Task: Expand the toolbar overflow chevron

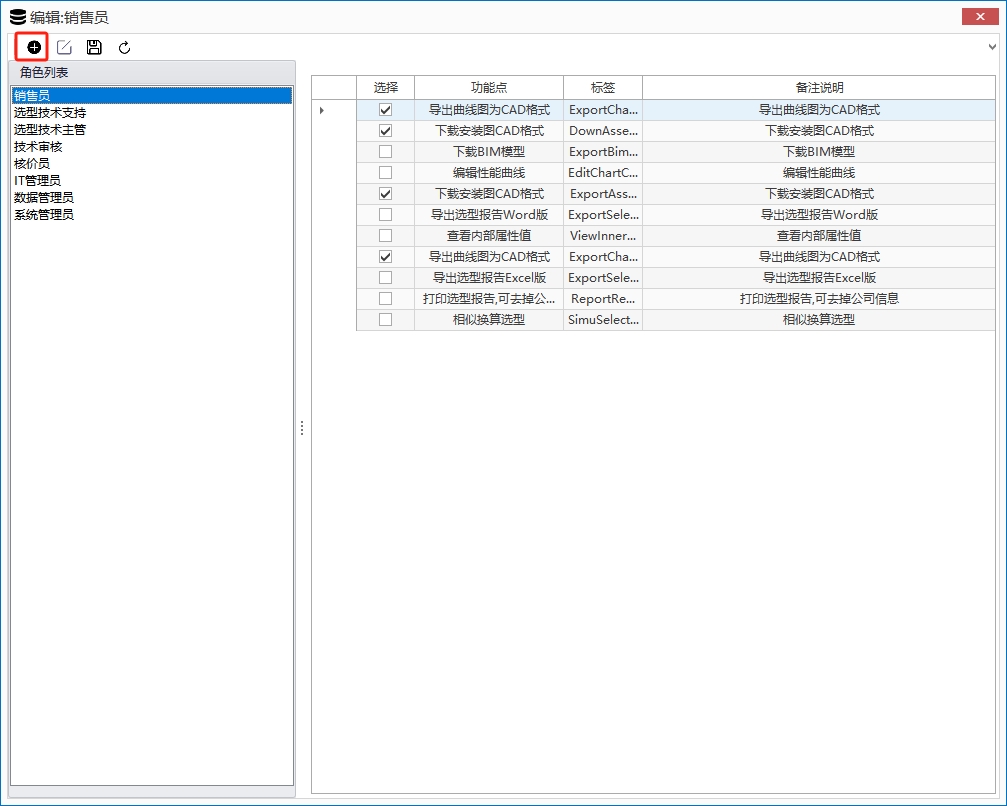Action: pos(992,47)
